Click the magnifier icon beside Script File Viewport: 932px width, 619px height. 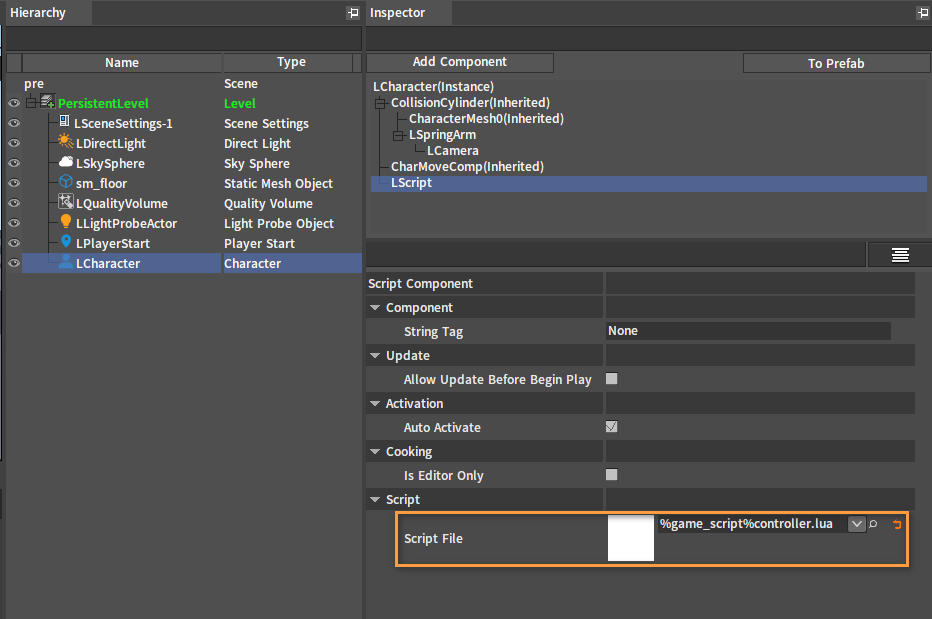873,524
